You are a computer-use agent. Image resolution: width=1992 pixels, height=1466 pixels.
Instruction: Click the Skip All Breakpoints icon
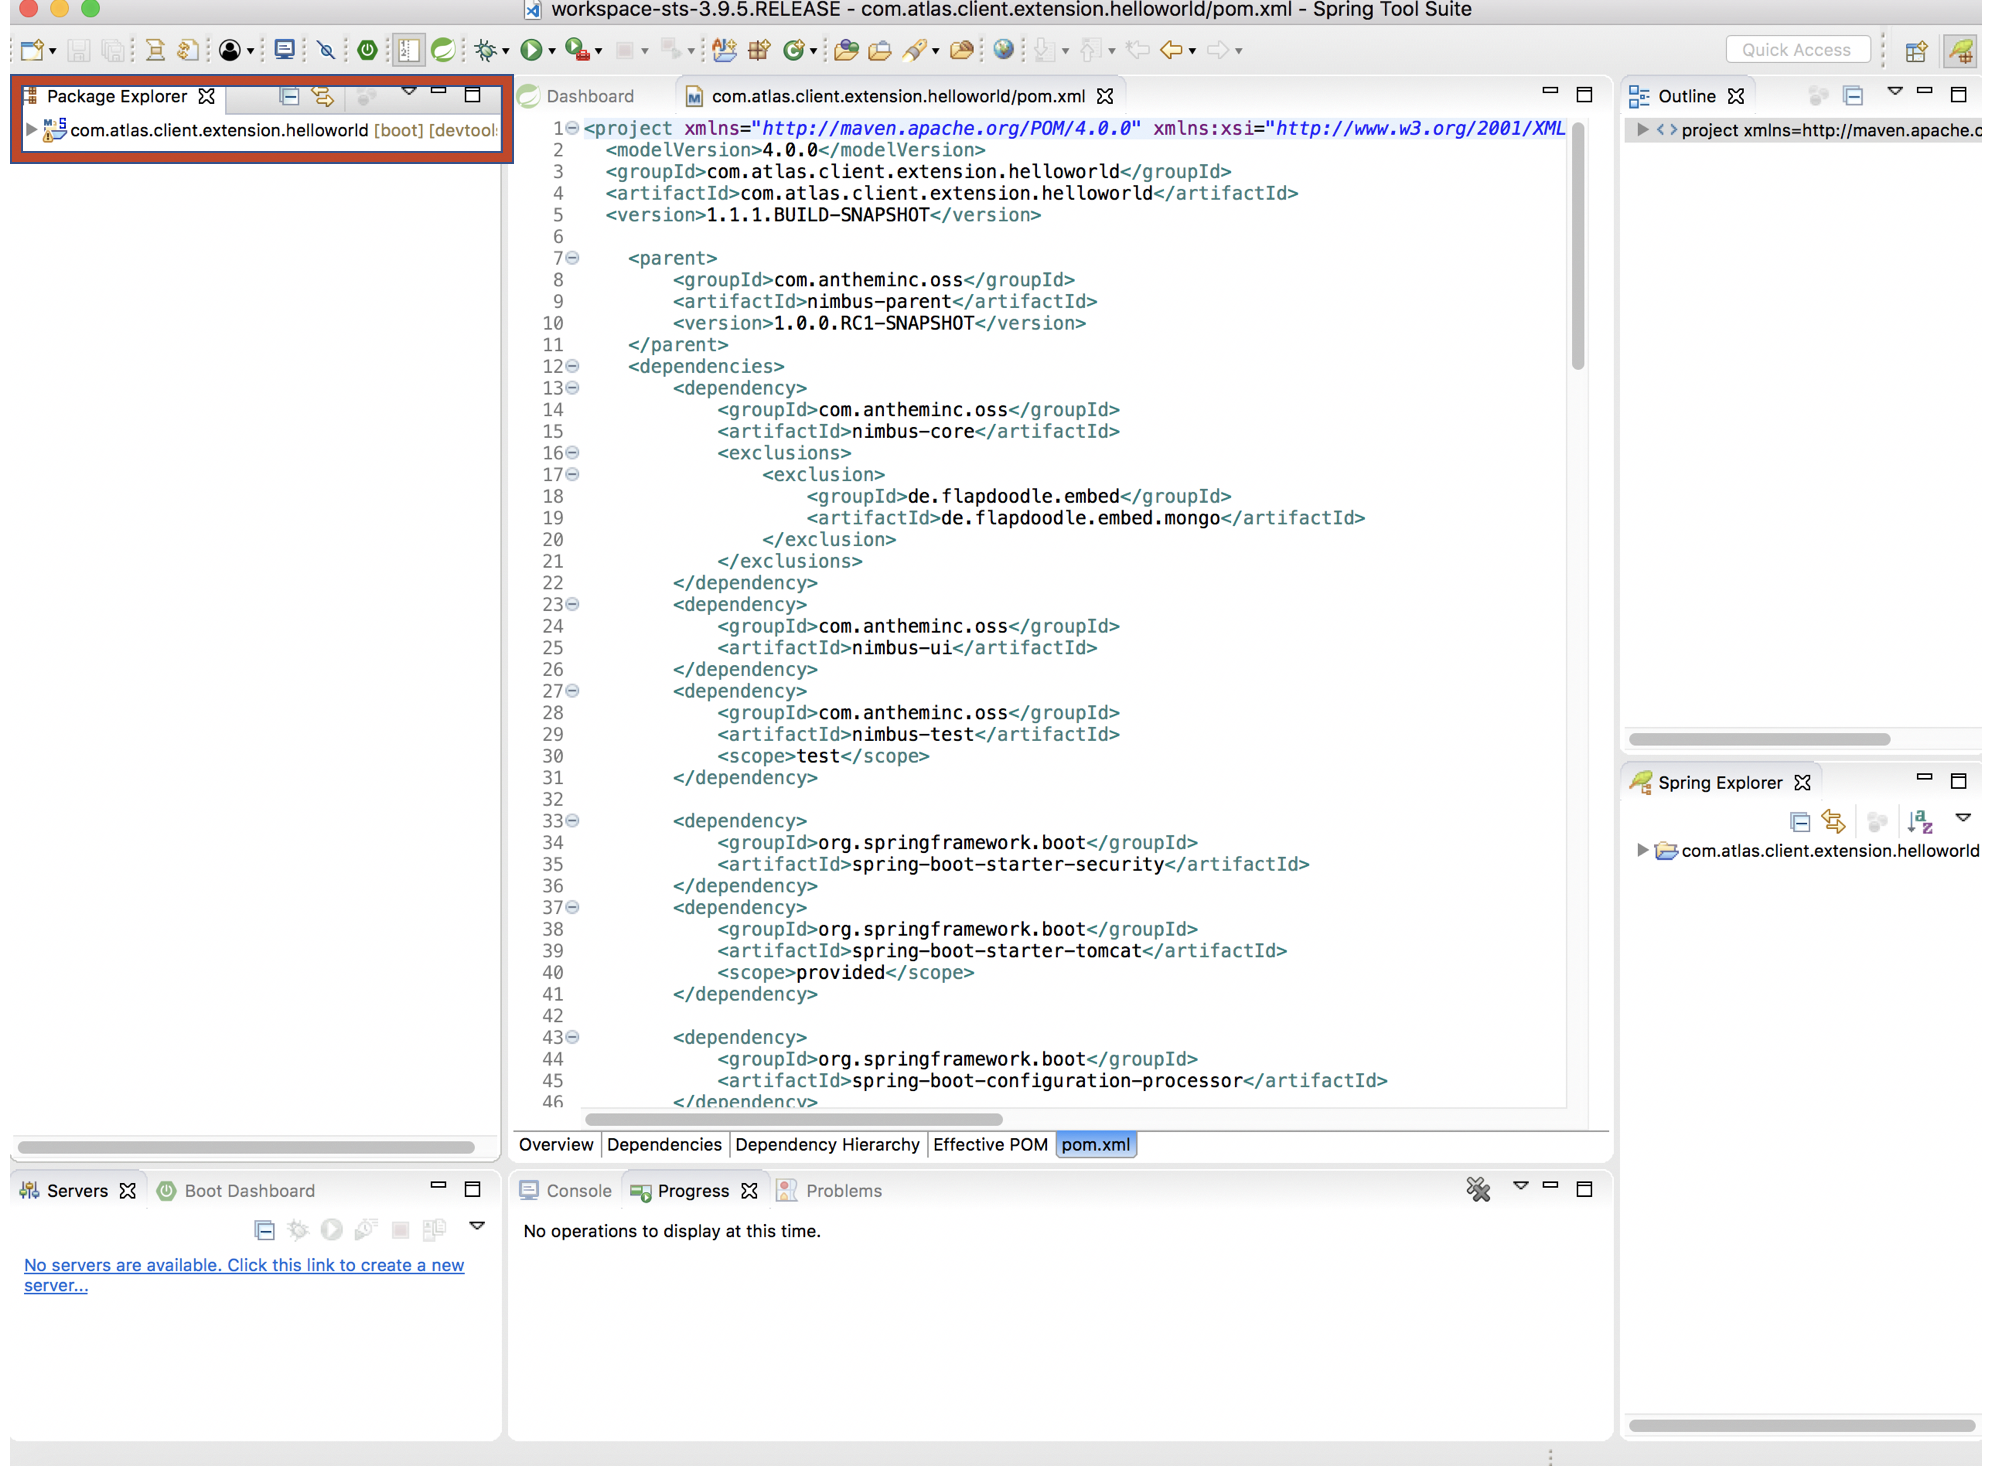(x=325, y=50)
